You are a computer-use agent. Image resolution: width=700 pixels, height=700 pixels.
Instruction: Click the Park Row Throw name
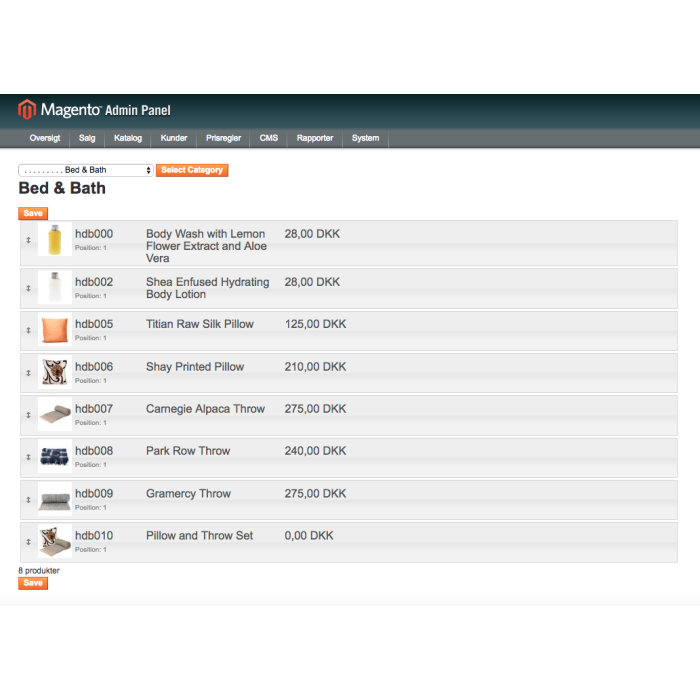pos(188,451)
